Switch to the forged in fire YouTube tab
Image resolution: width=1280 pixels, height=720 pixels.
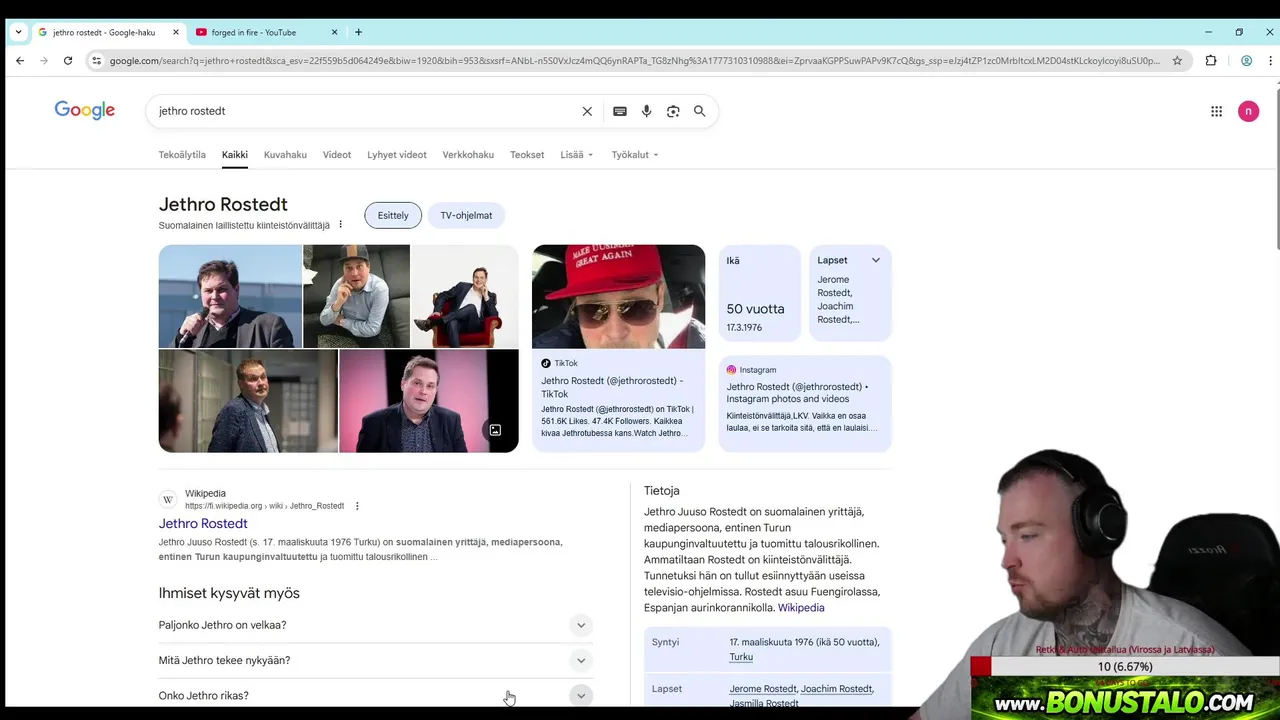[x=266, y=32]
